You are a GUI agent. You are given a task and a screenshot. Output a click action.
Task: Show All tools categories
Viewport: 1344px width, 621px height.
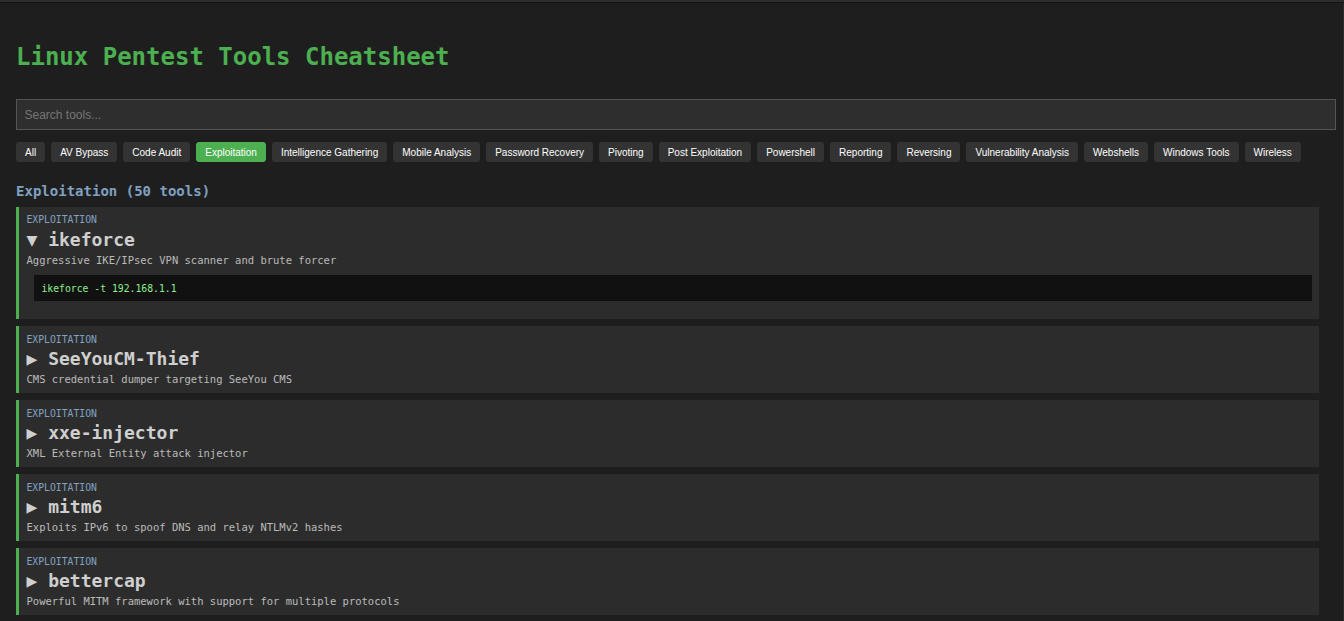tap(30, 151)
